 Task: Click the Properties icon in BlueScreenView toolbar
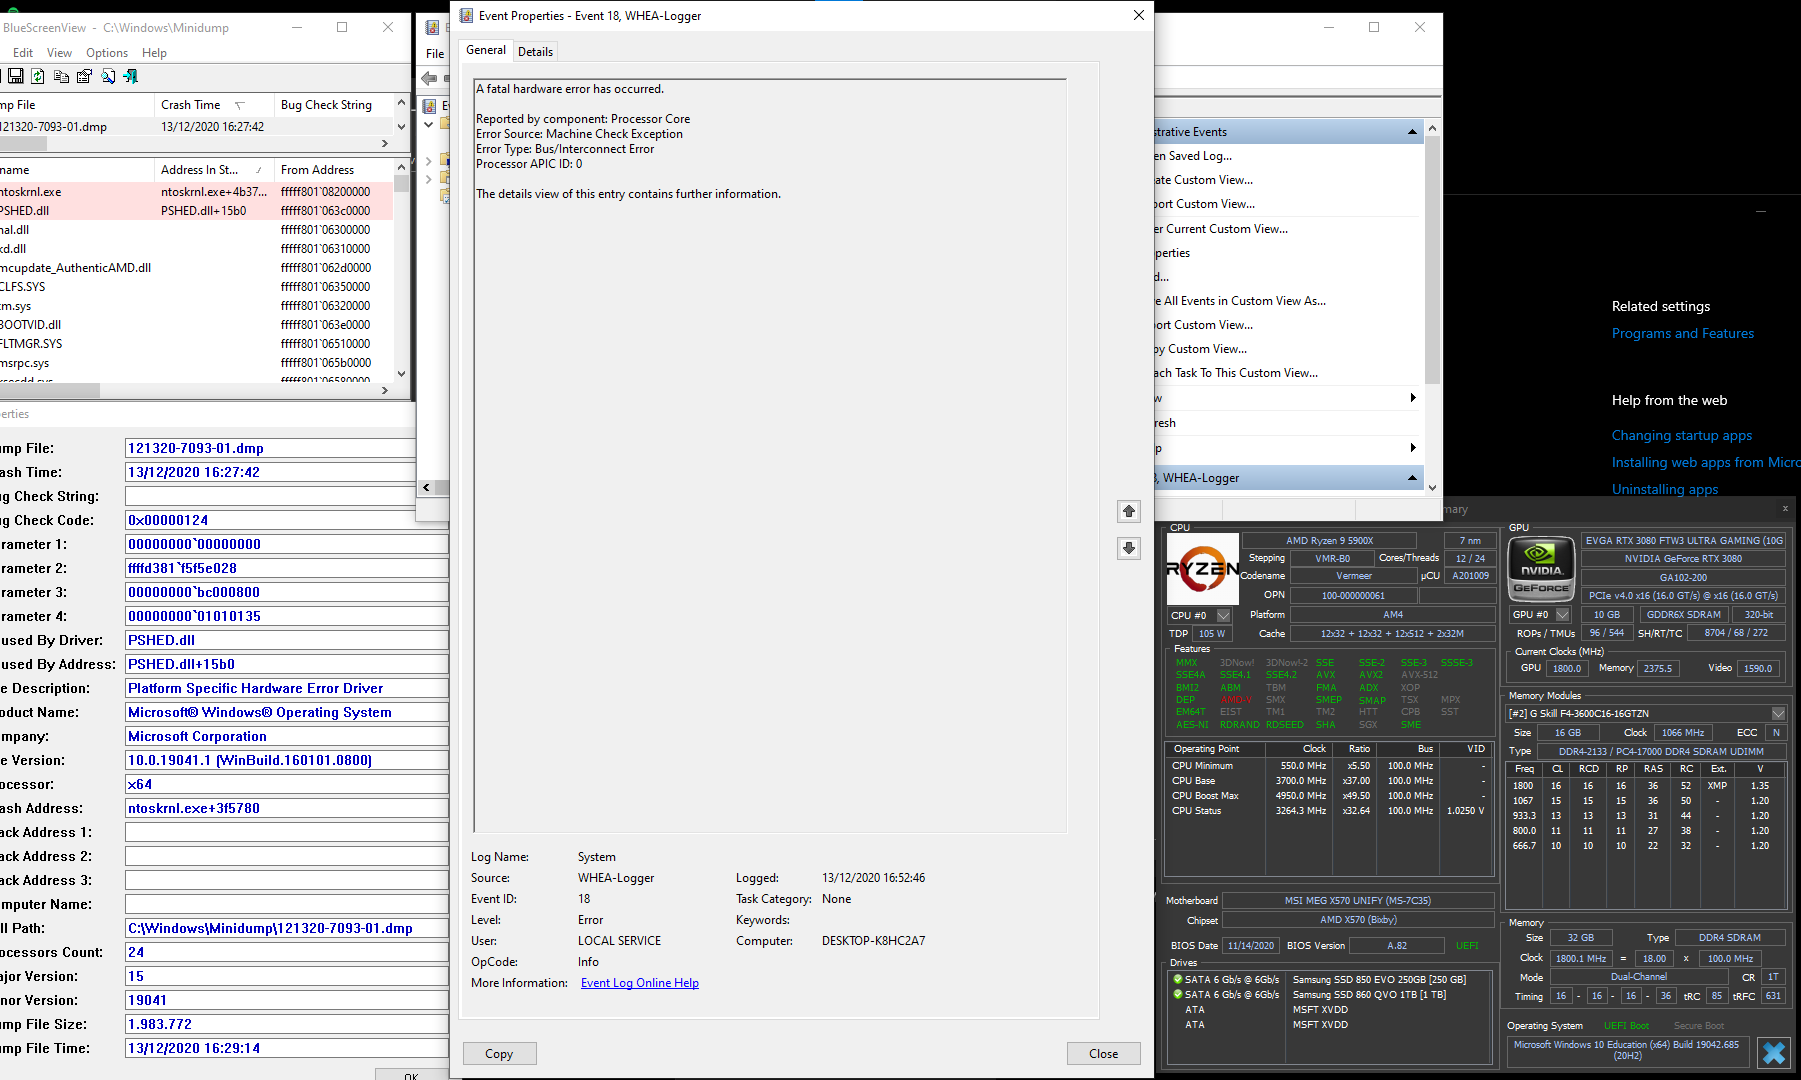tap(84, 76)
